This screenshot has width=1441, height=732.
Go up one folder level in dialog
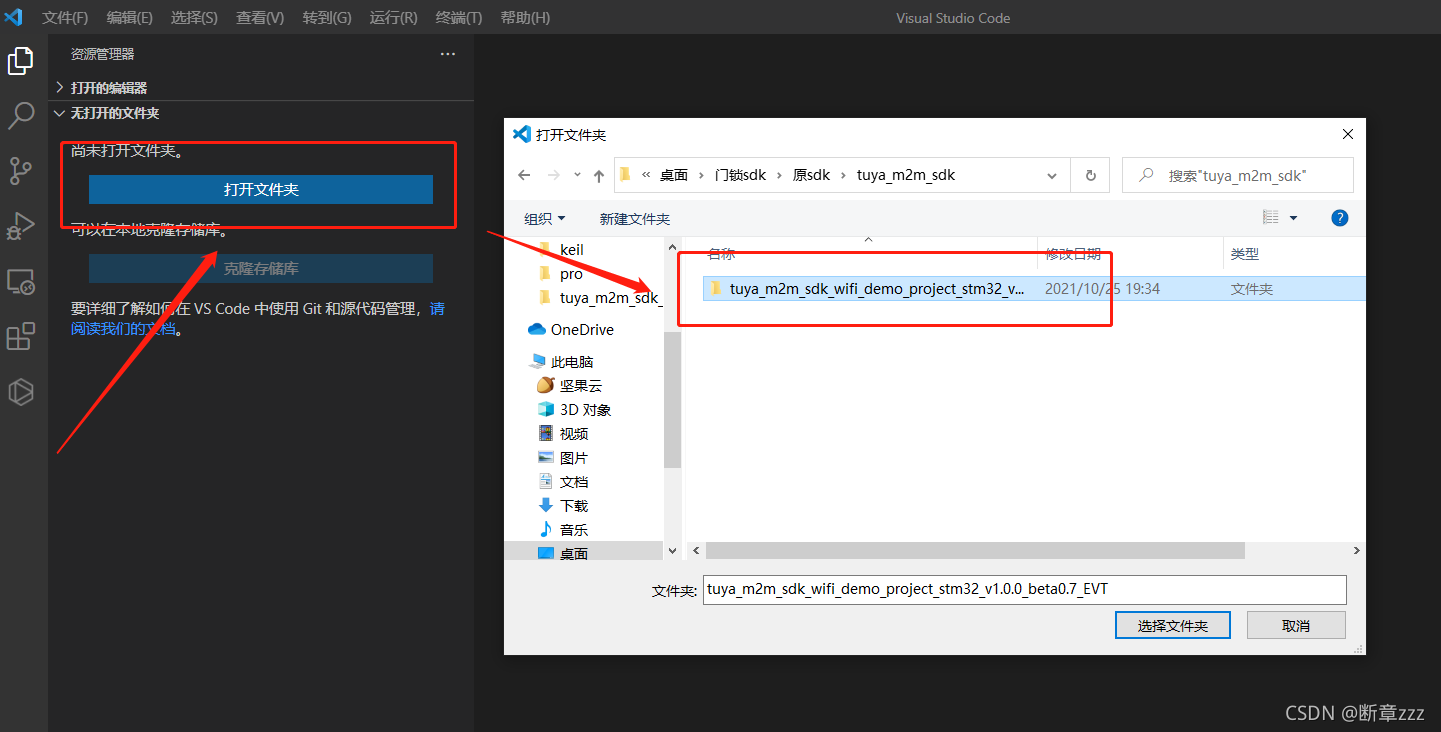click(599, 175)
